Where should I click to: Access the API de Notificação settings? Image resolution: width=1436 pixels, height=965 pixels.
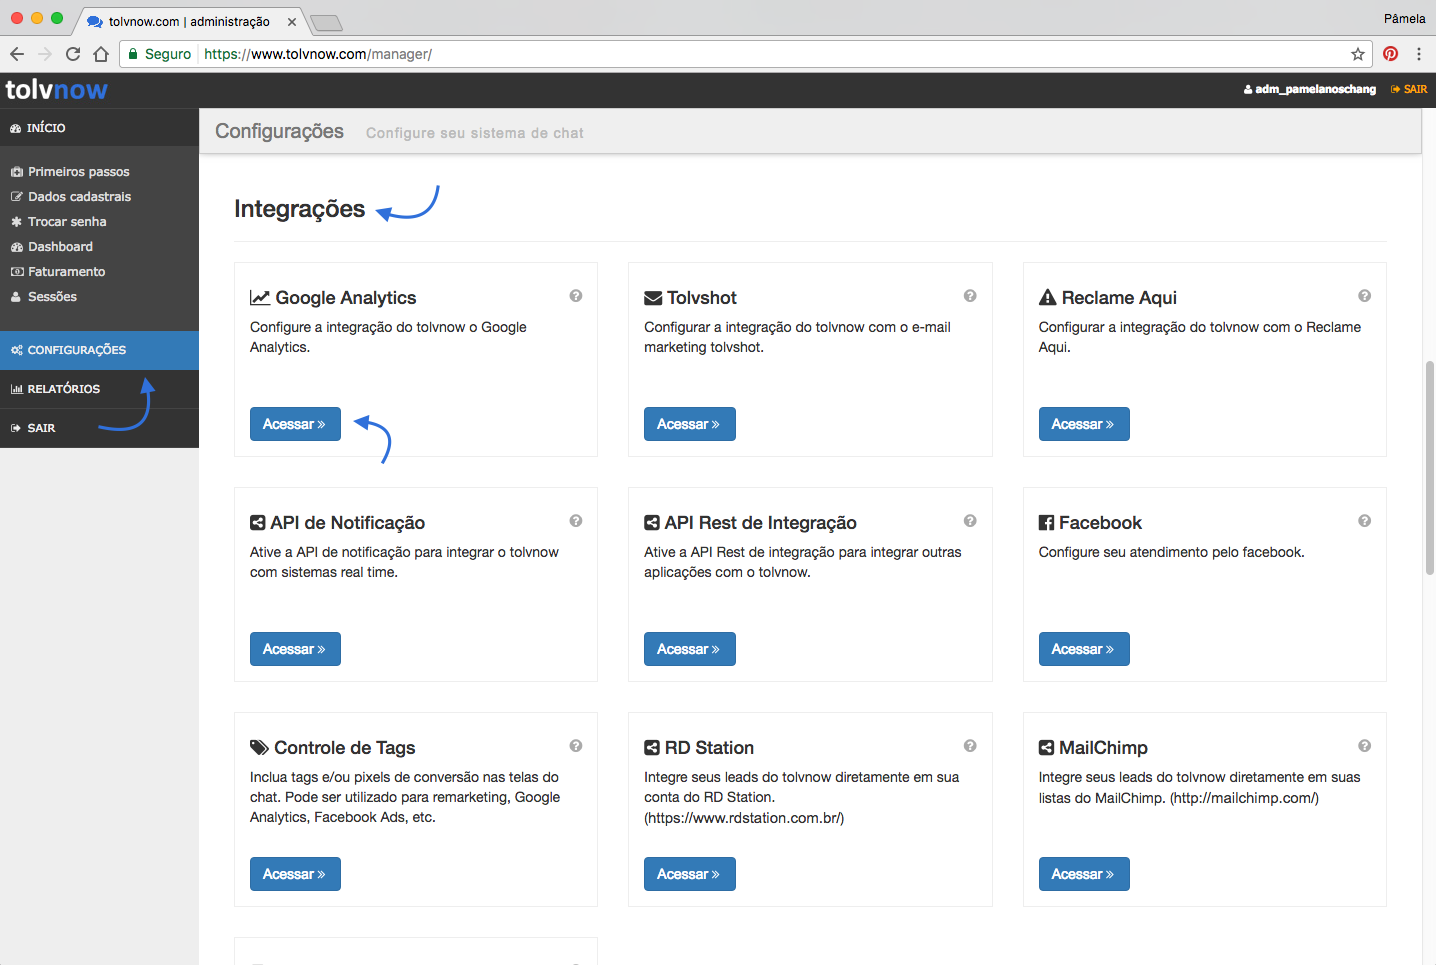click(295, 649)
